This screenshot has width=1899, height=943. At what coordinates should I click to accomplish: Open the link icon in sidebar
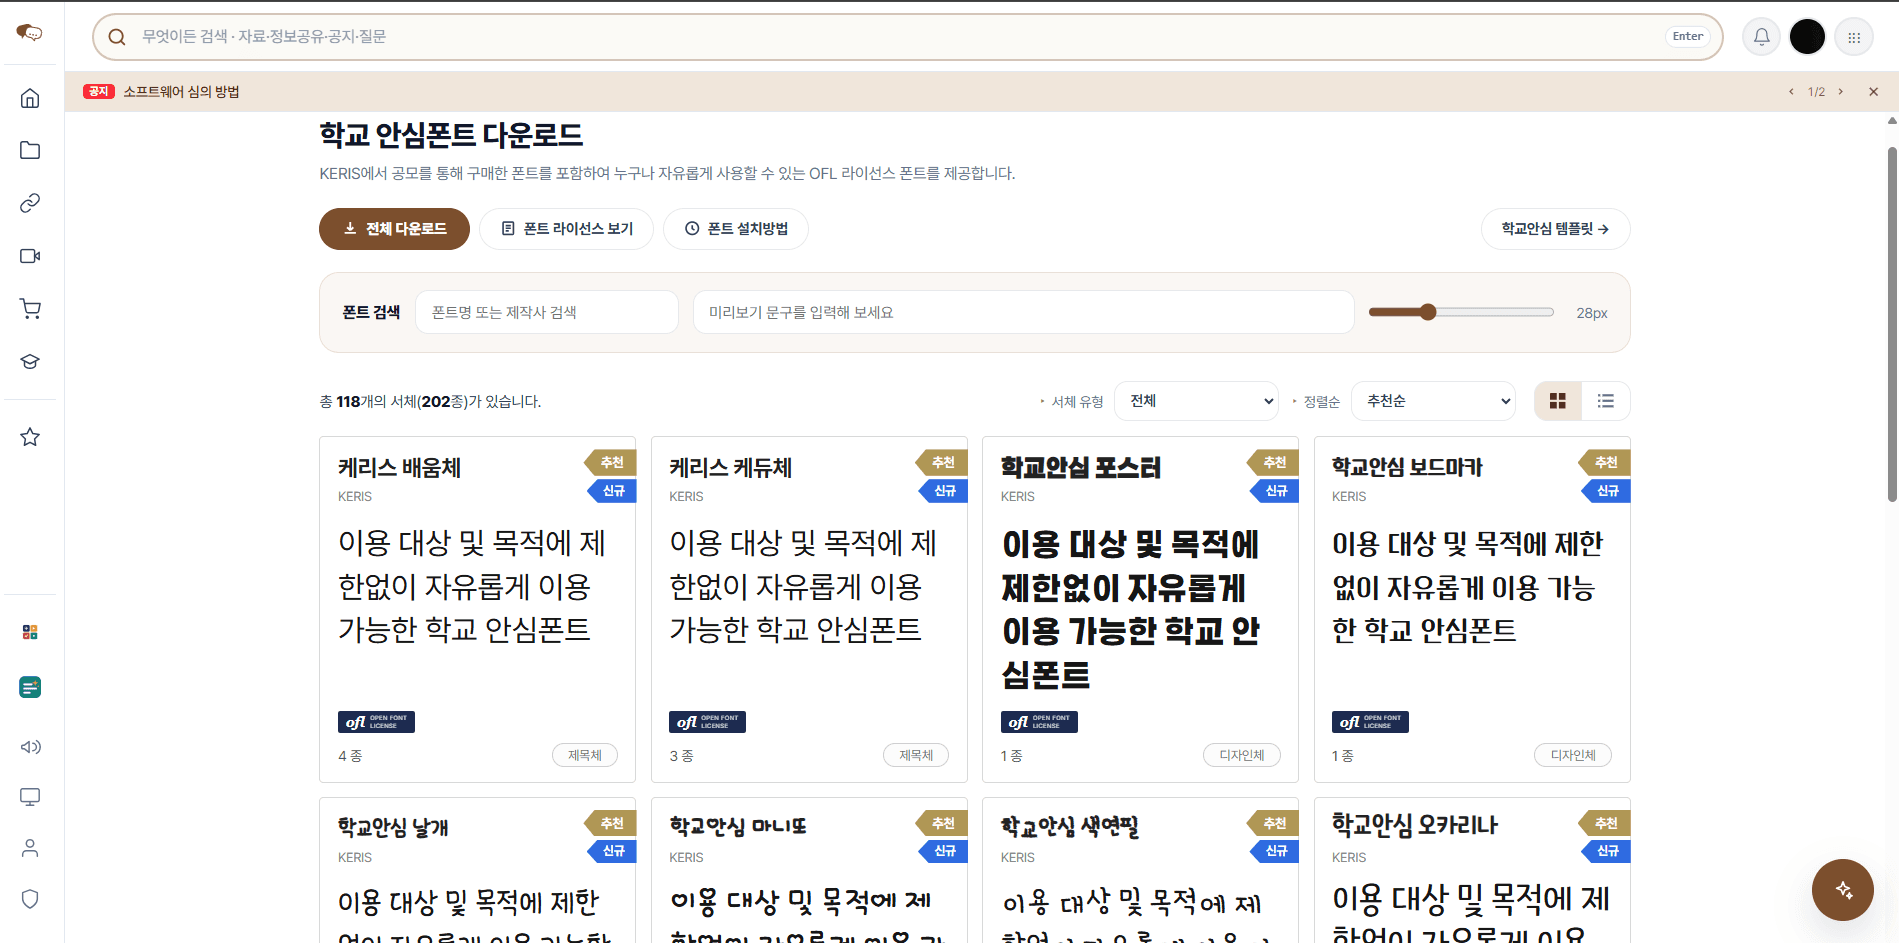30,203
